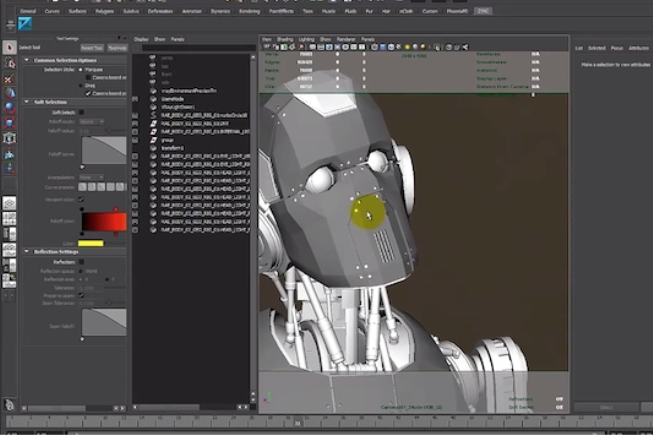This screenshot has height=435, width=653.
Task: Select the arrow Select tool in toolbox
Action: (9, 47)
